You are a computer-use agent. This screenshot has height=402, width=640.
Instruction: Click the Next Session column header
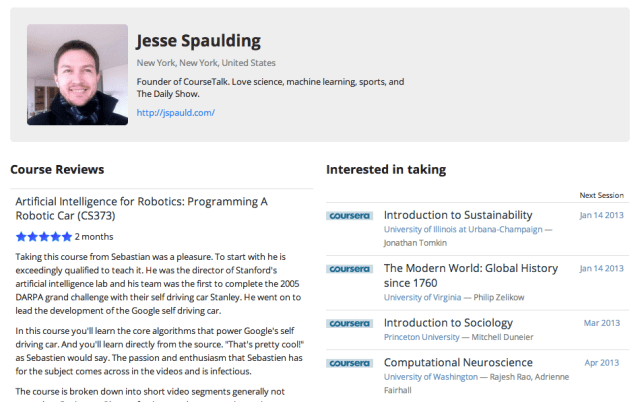coord(601,195)
